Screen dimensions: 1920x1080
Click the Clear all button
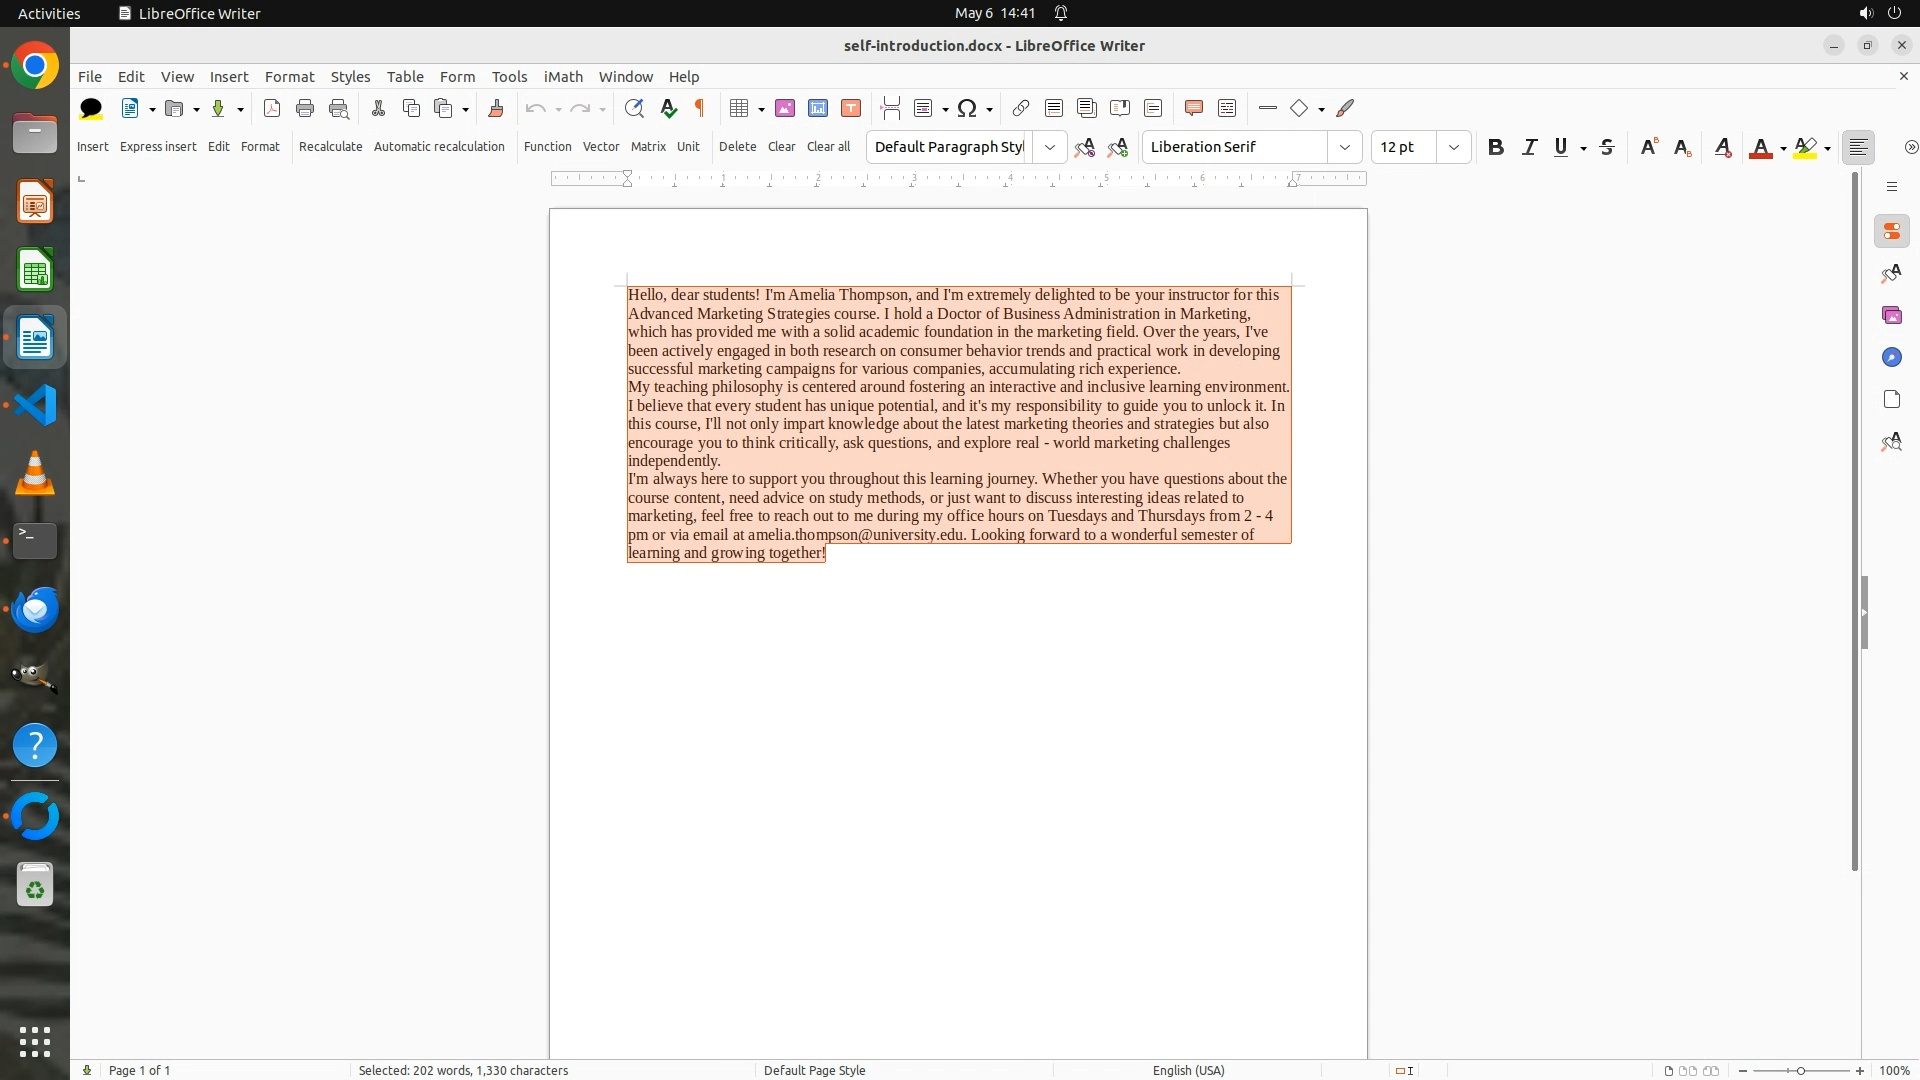point(828,146)
